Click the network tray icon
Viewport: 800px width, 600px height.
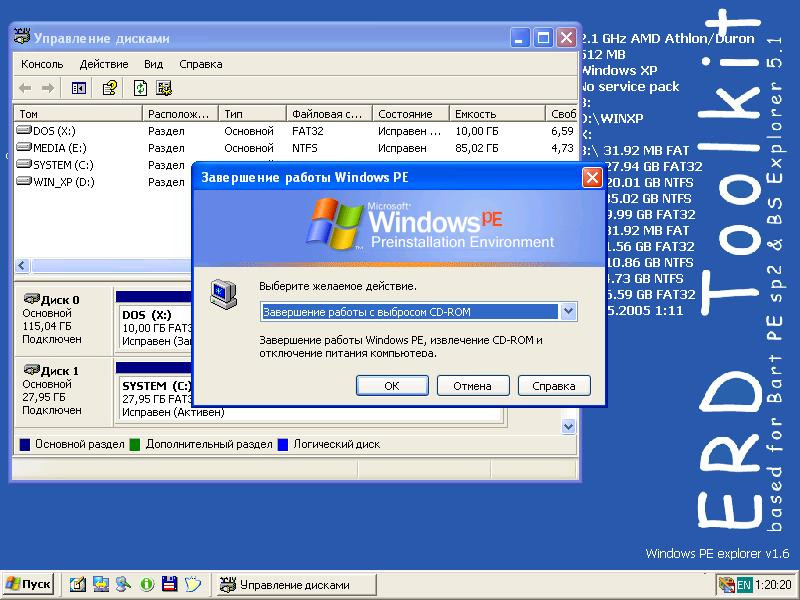(726, 585)
